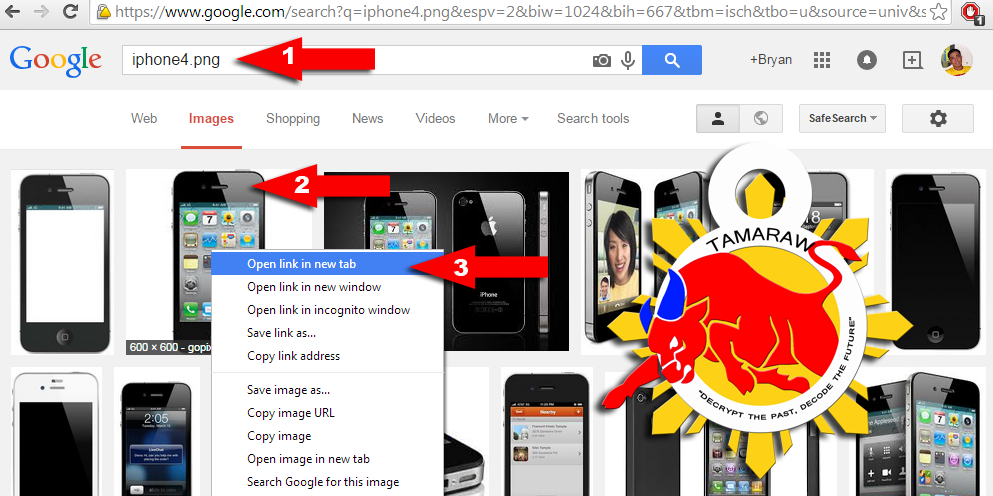Select Copy link address
Image resolution: width=993 pixels, height=496 pixels.
click(327, 355)
